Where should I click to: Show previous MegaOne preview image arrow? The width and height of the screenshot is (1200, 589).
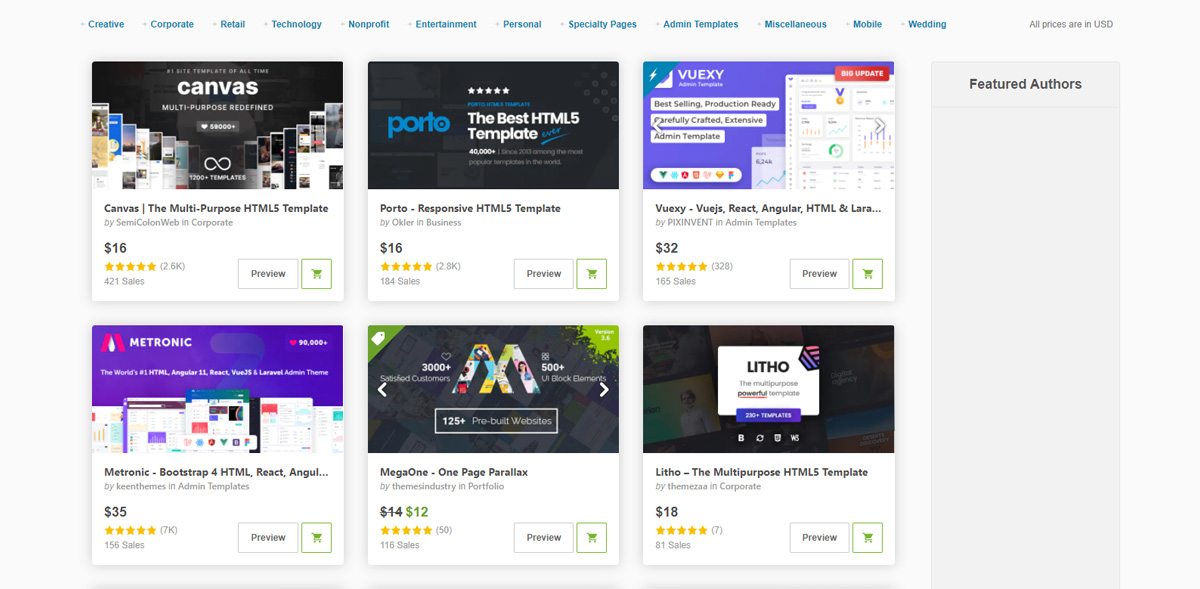tap(382, 390)
